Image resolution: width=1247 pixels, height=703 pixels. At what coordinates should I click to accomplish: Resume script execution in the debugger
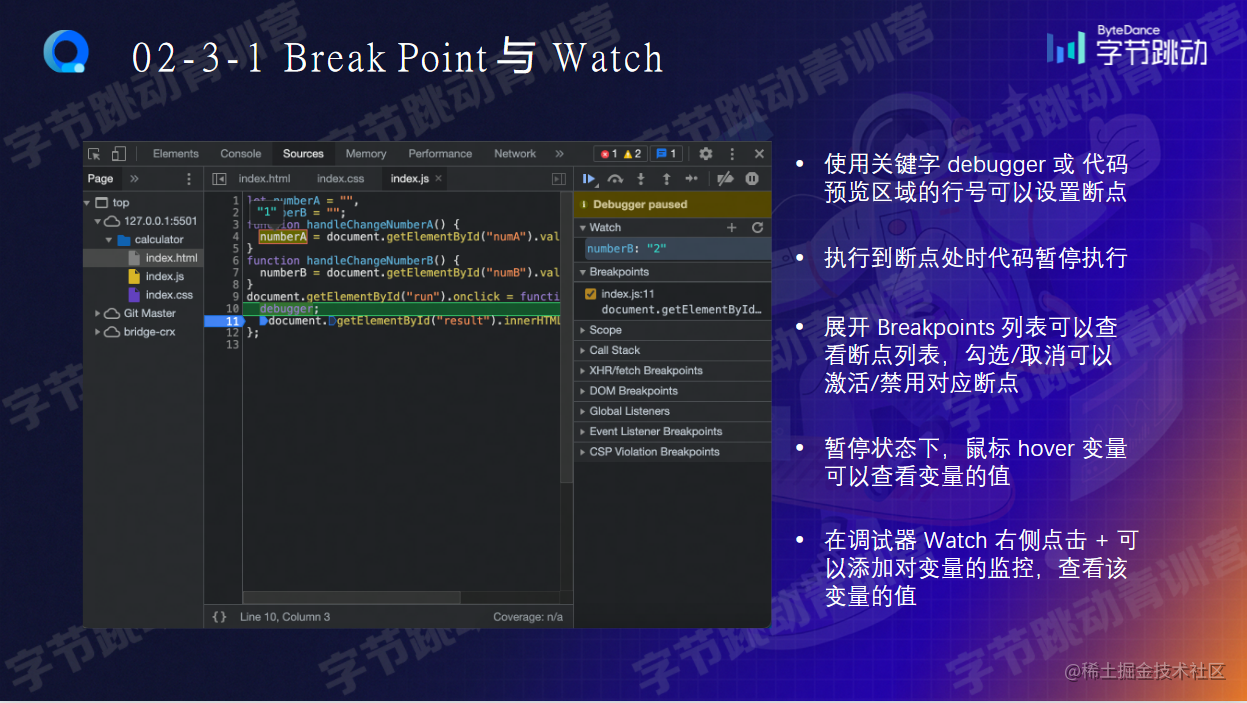(589, 179)
